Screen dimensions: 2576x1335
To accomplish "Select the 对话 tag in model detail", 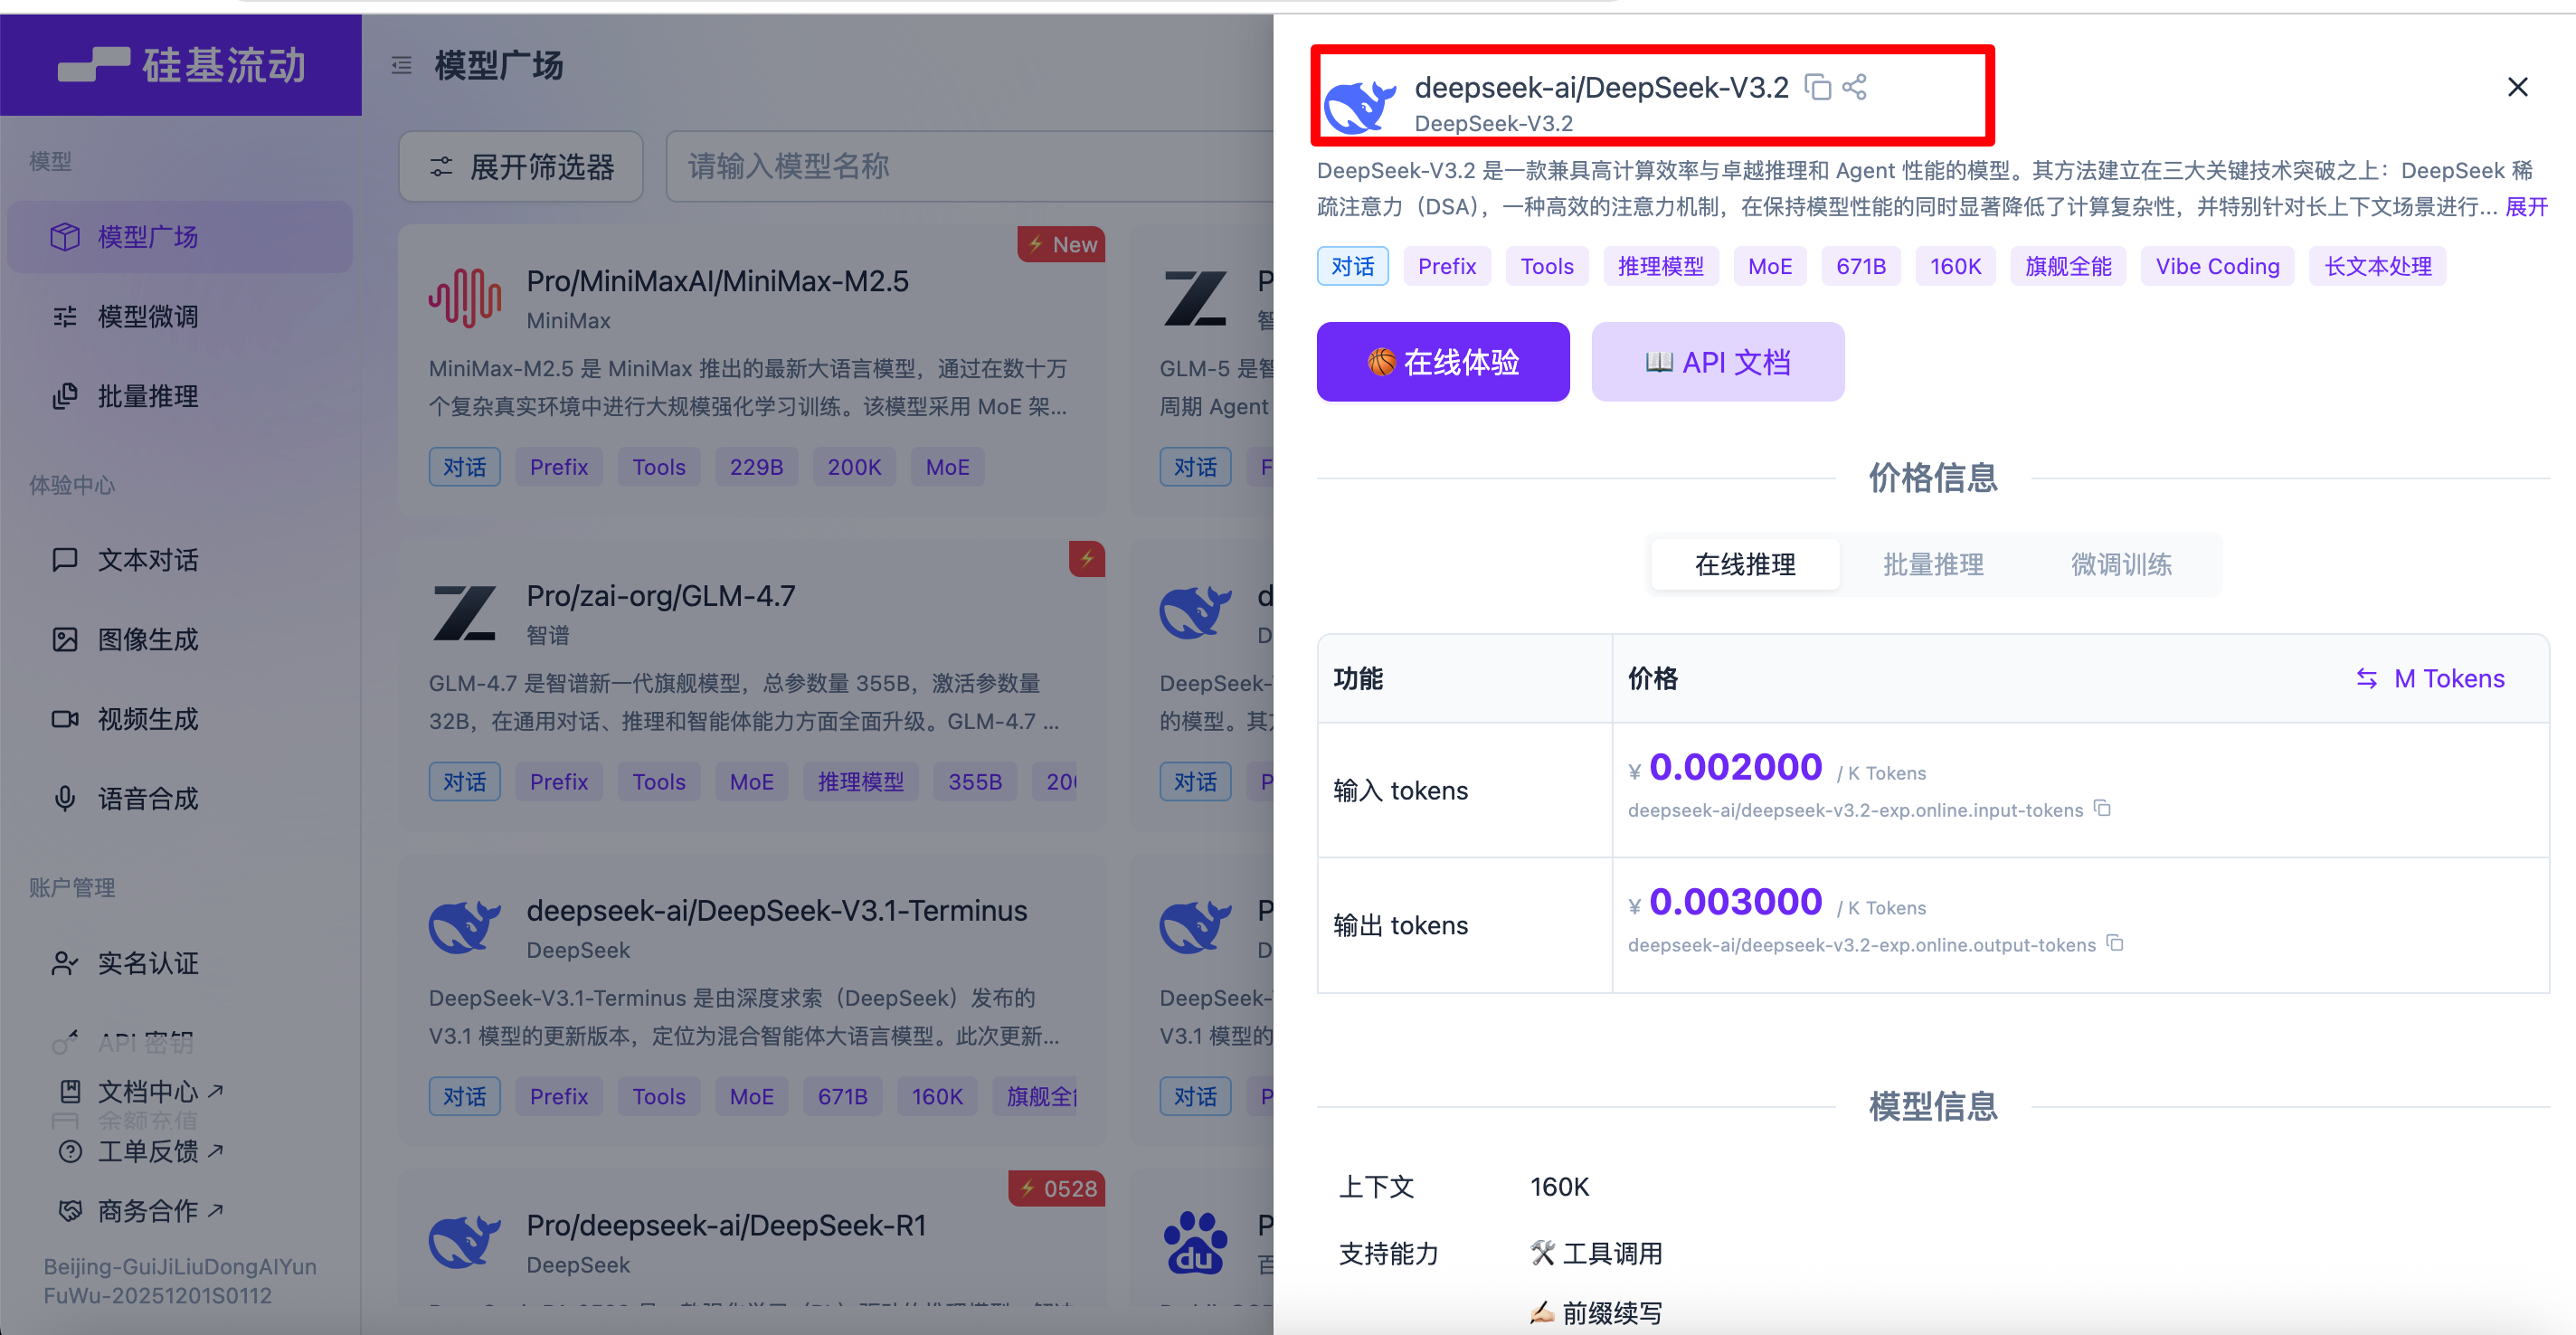I will point(1352,266).
